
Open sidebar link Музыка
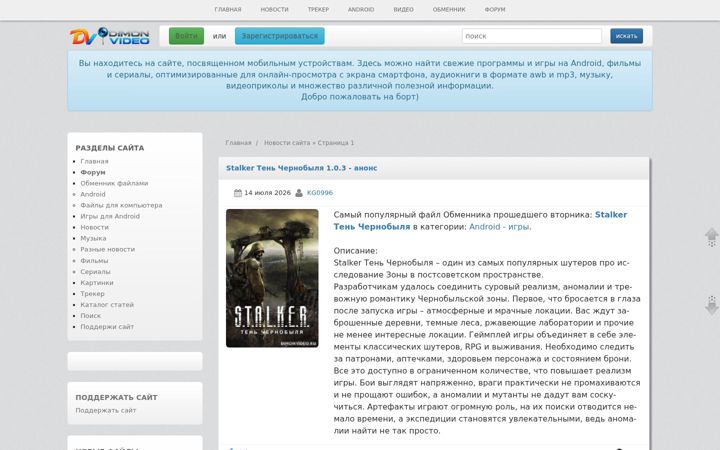tap(93, 238)
